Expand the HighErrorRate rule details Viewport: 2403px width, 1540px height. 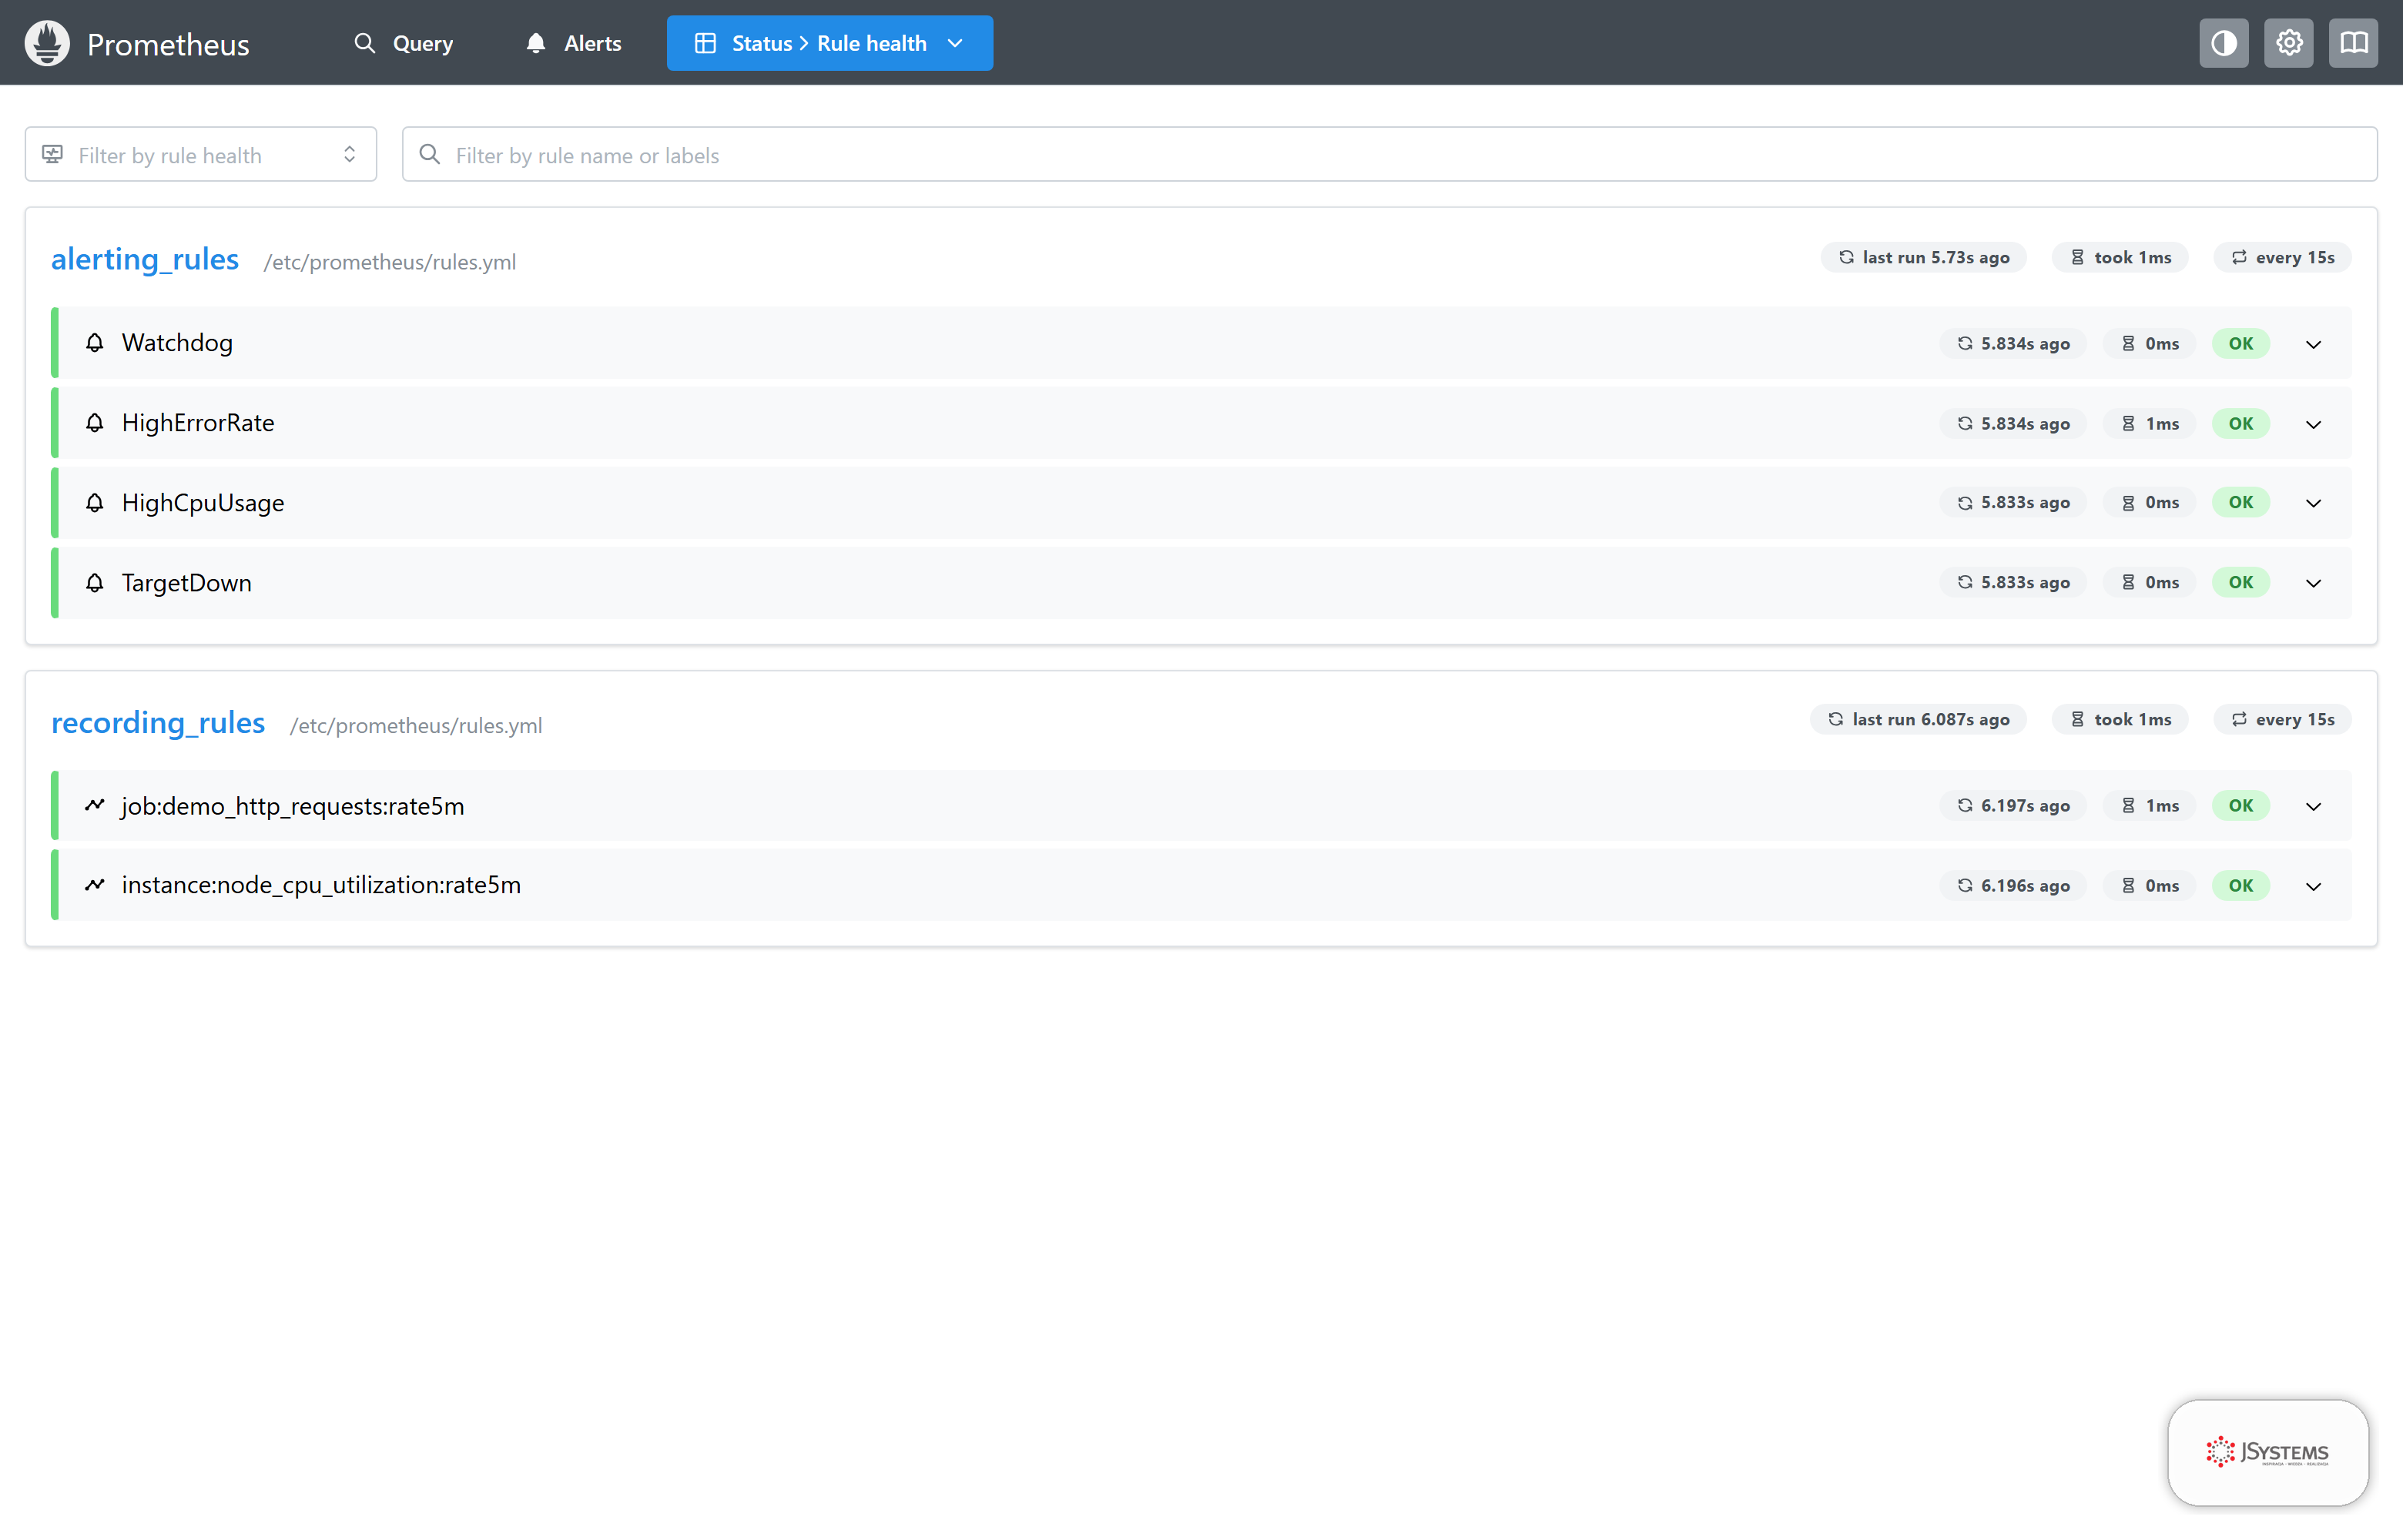click(x=2313, y=424)
